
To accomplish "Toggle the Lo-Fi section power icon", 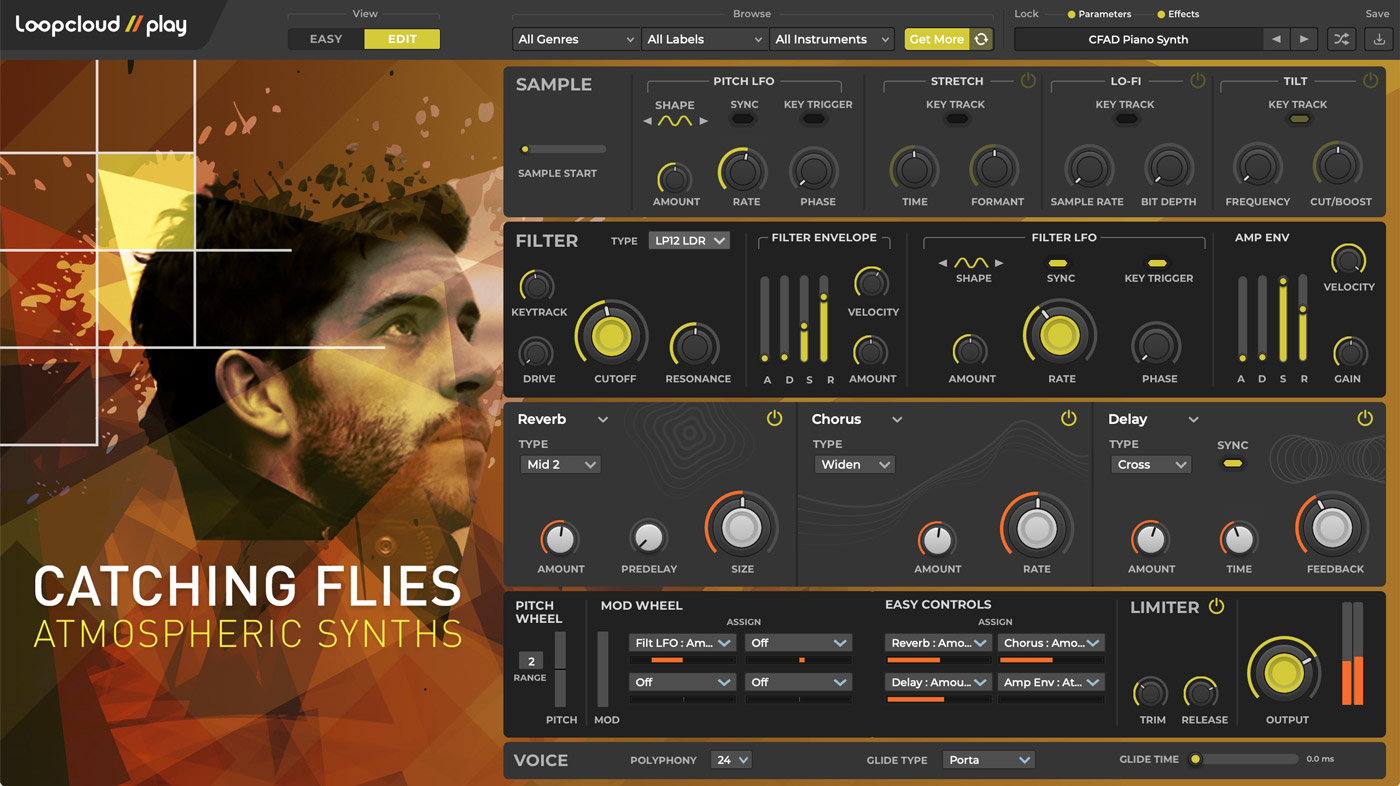I will coord(1198,81).
